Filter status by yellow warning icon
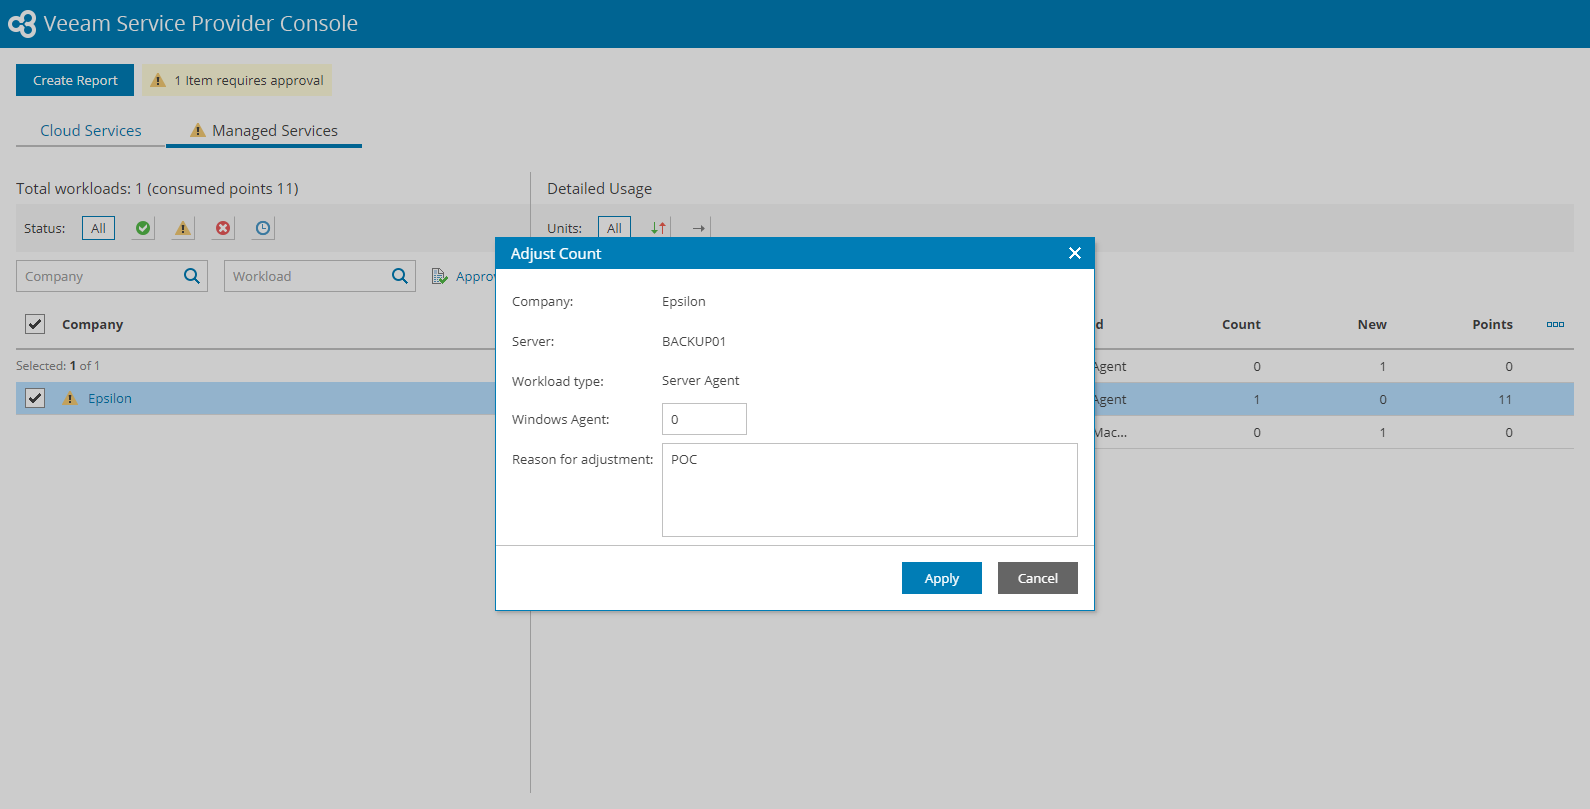This screenshot has height=809, width=1590. tap(183, 228)
